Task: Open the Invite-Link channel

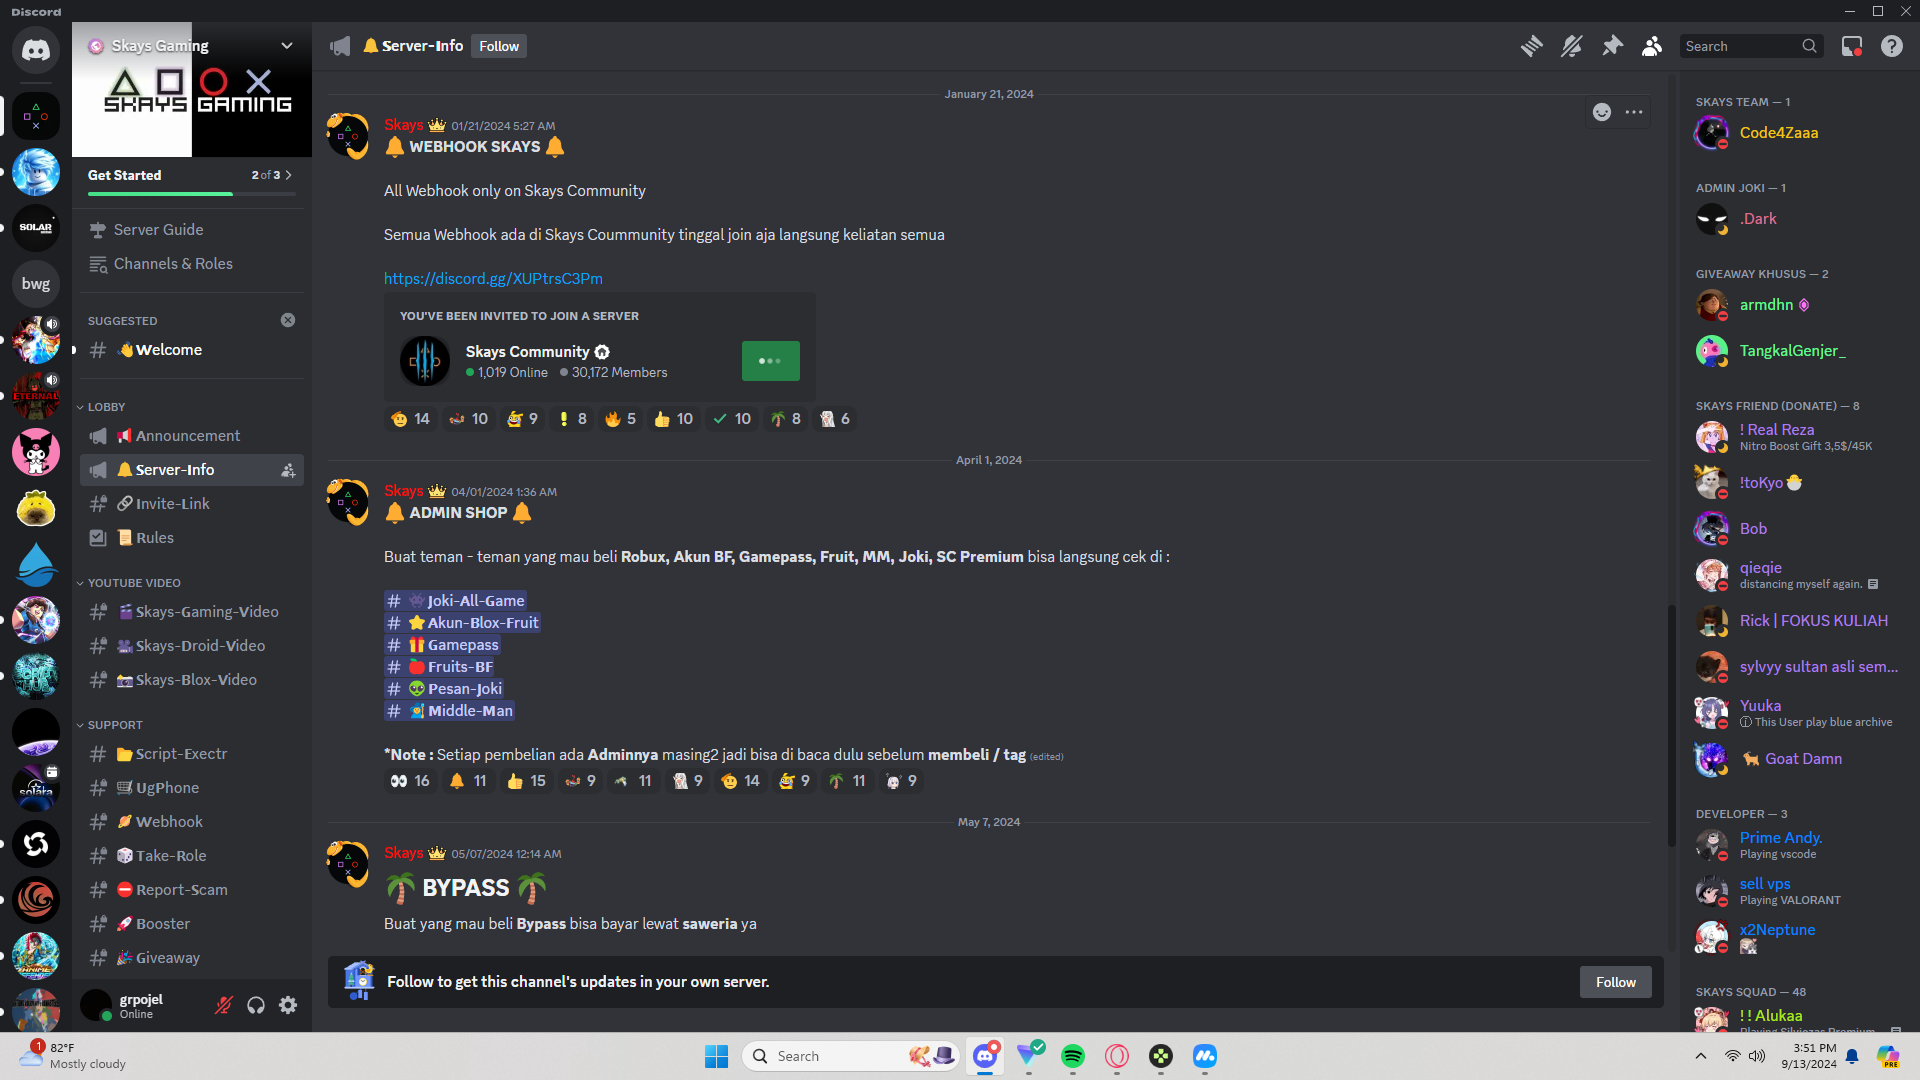Action: 192,504
